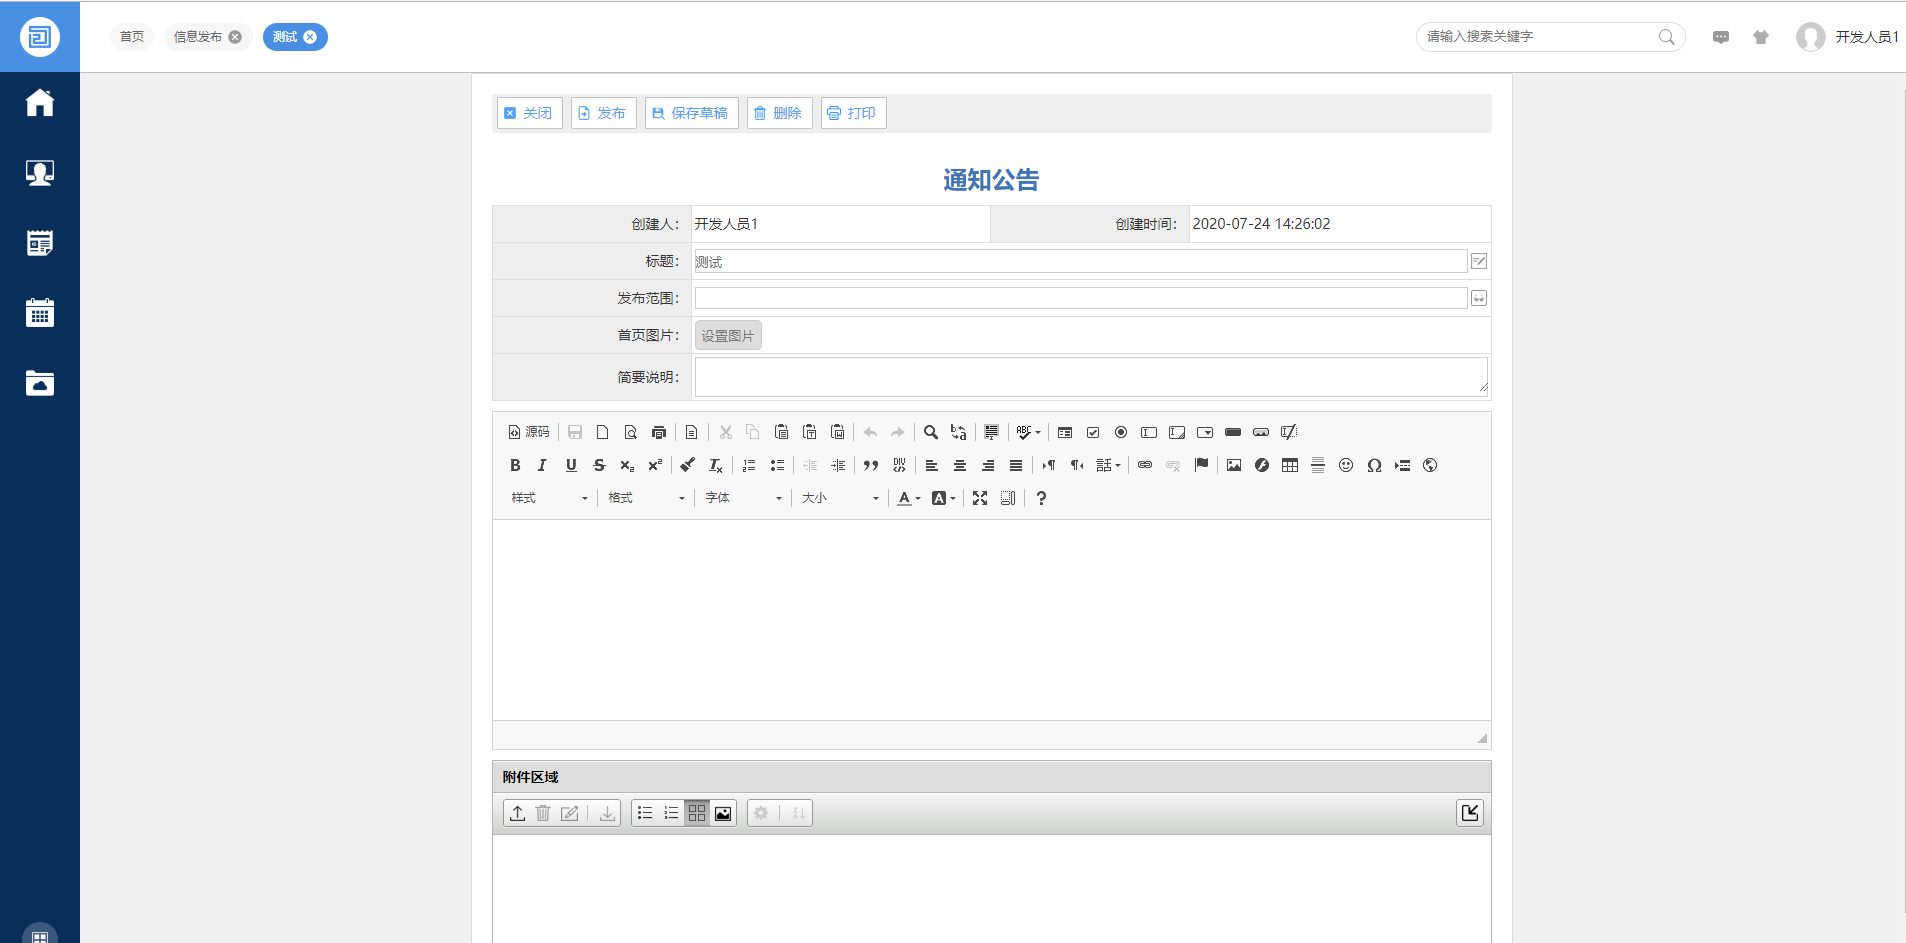The width and height of the screenshot is (1906, 943).
Task: Maximize the rich text editor
Action: [980, 498]
